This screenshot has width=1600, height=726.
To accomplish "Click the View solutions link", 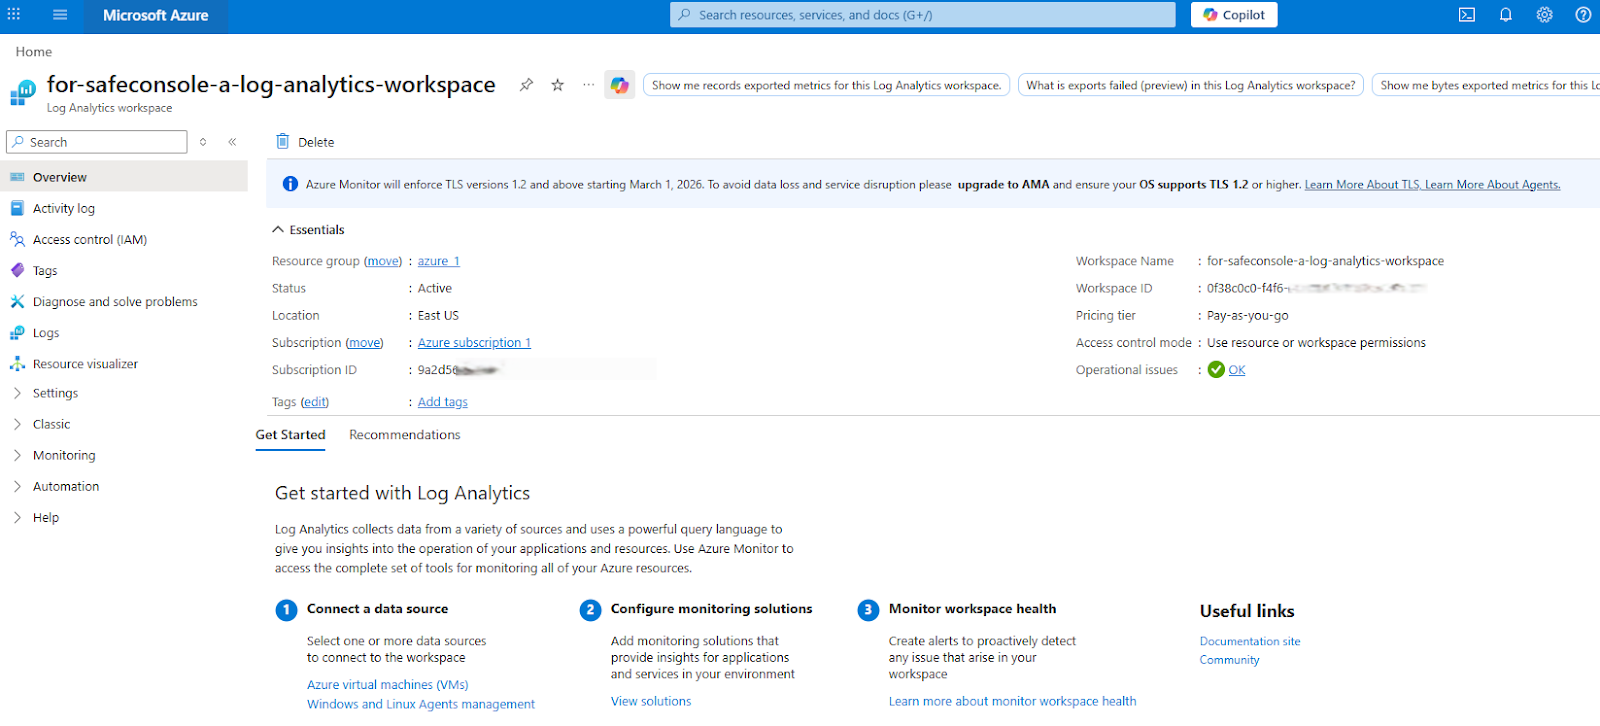I will [651, 701].
